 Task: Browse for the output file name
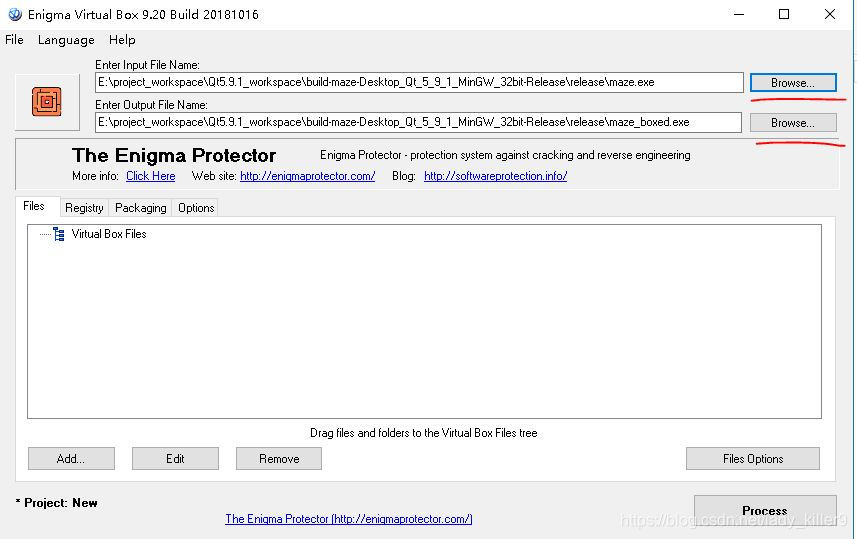(x=793, y=123)
